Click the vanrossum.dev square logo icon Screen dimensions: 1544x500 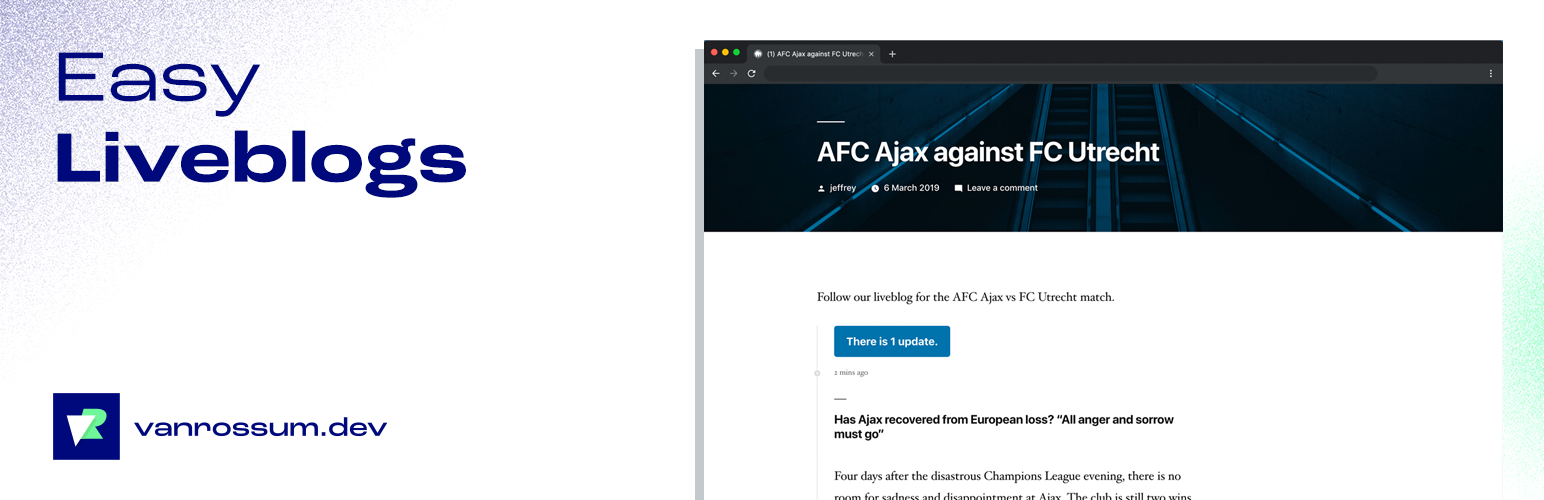pyautogui.click(x=86, y=427)
